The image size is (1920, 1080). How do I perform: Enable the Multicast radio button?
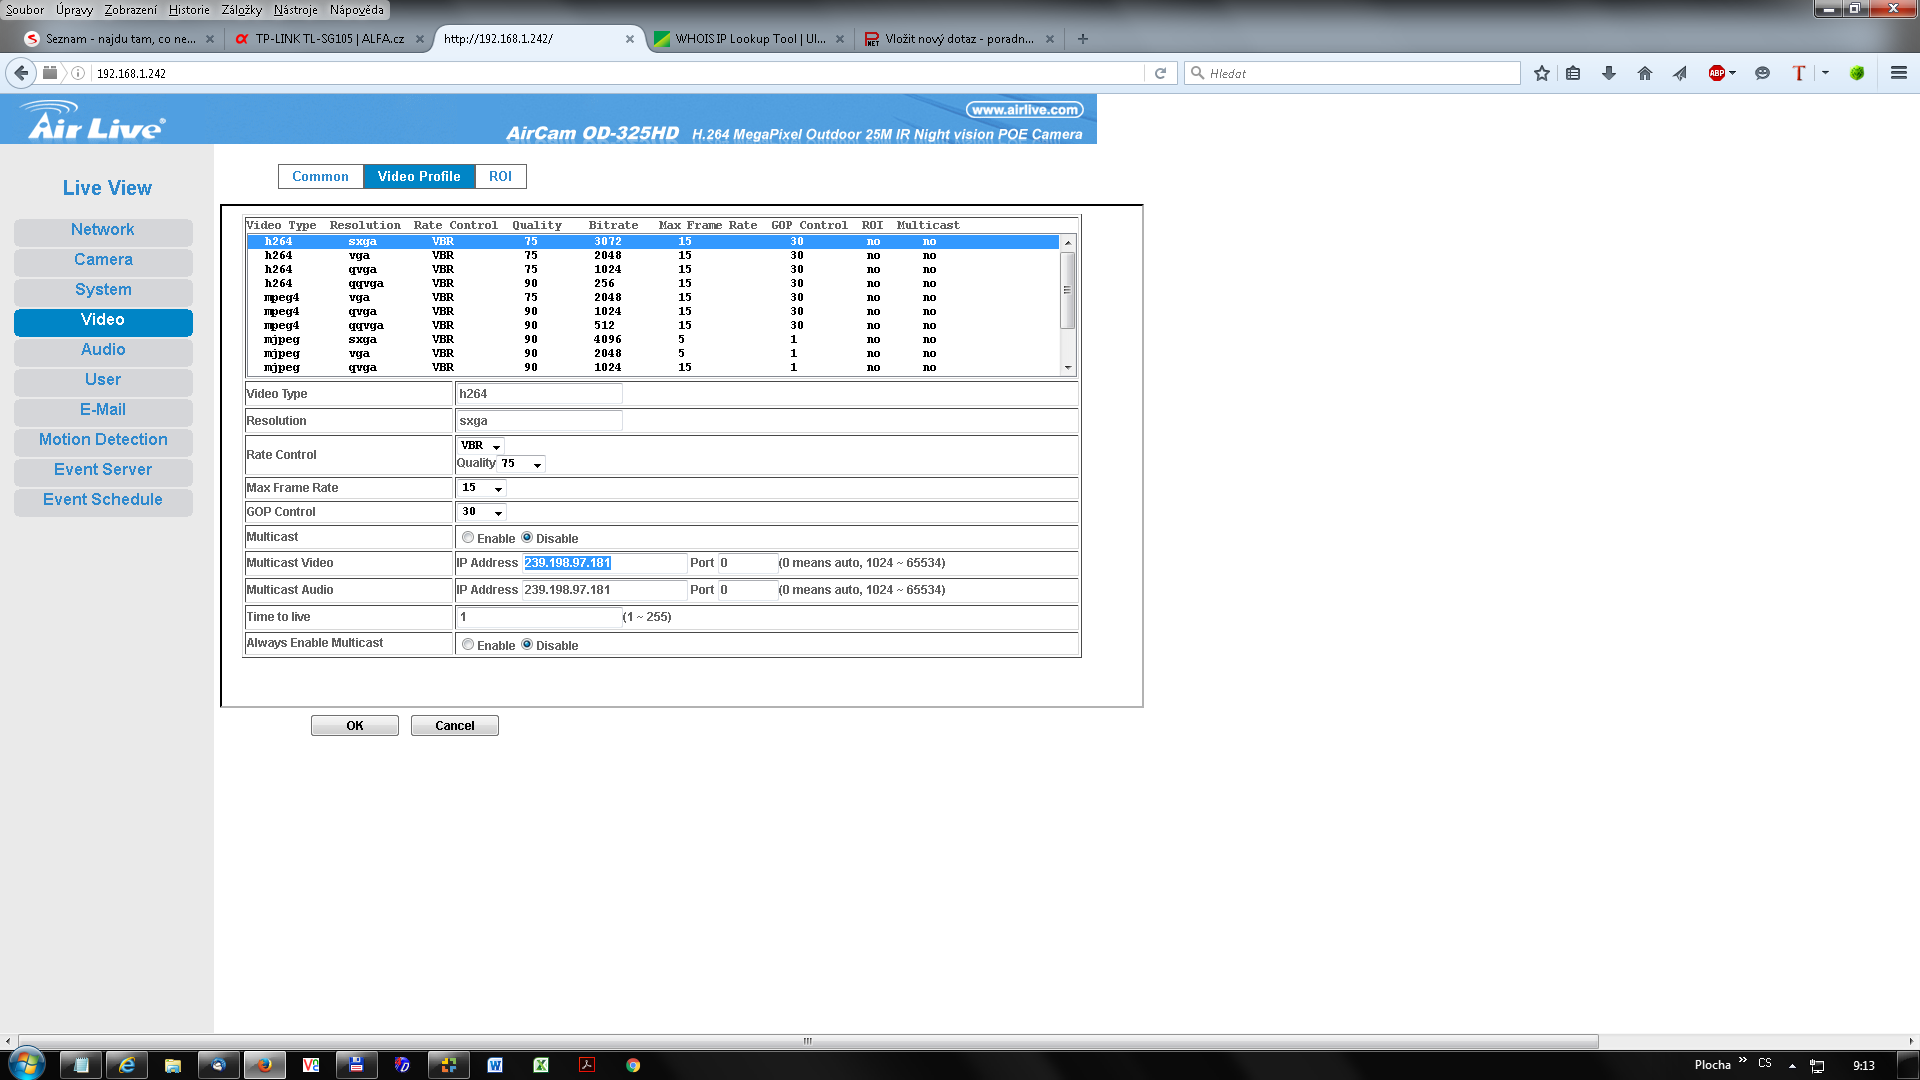468,538
